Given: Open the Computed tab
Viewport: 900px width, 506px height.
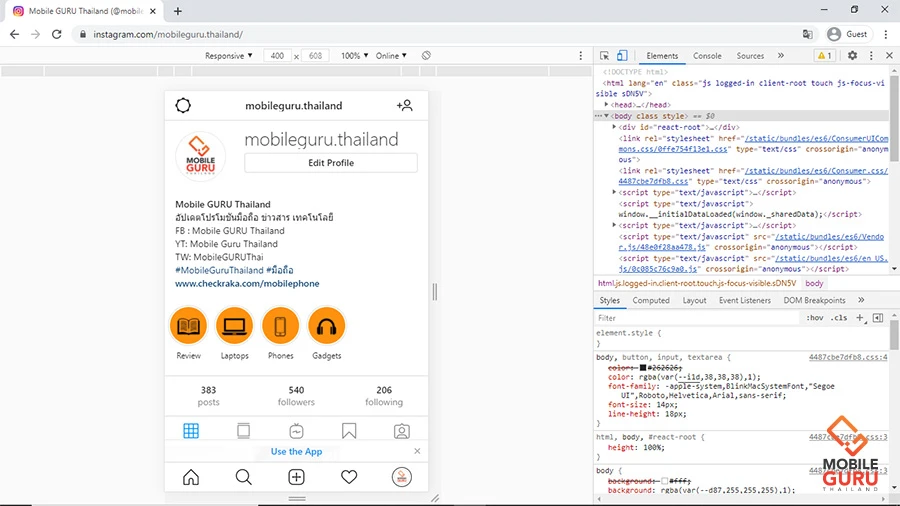Looking at the screenshot, I should 651,300.
